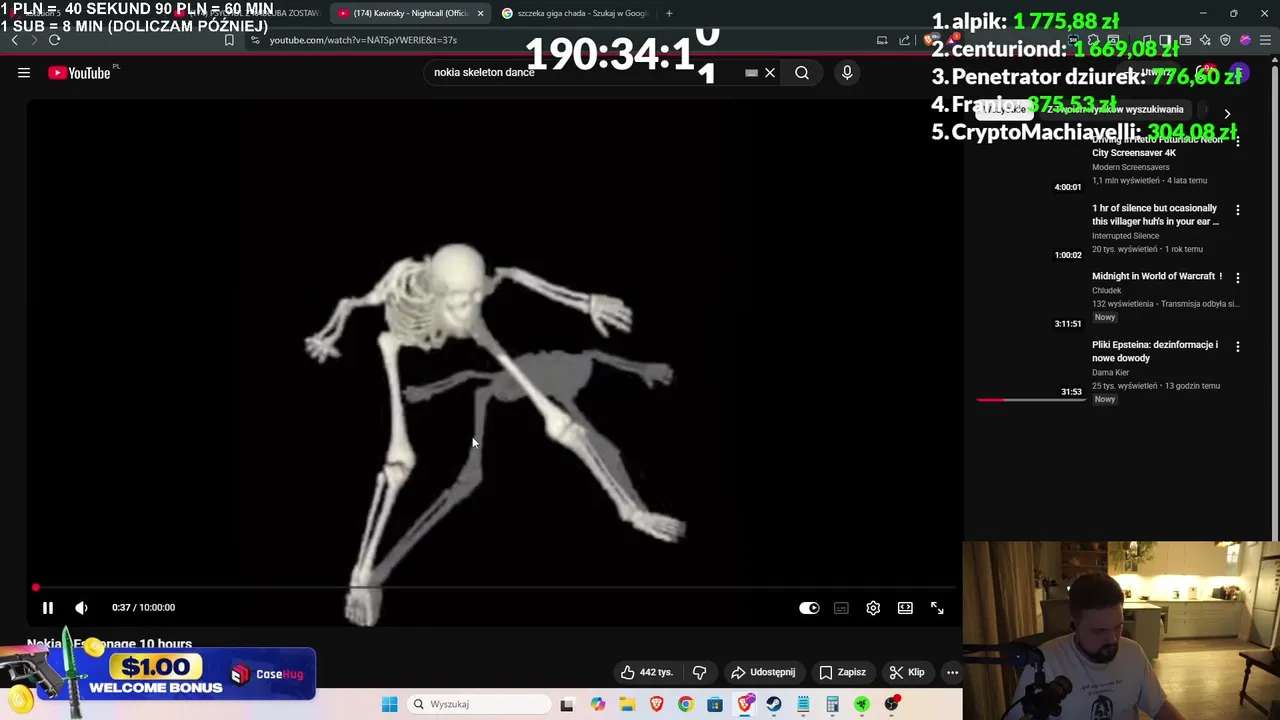Like the video with 442 tys.

coord(646,672)
